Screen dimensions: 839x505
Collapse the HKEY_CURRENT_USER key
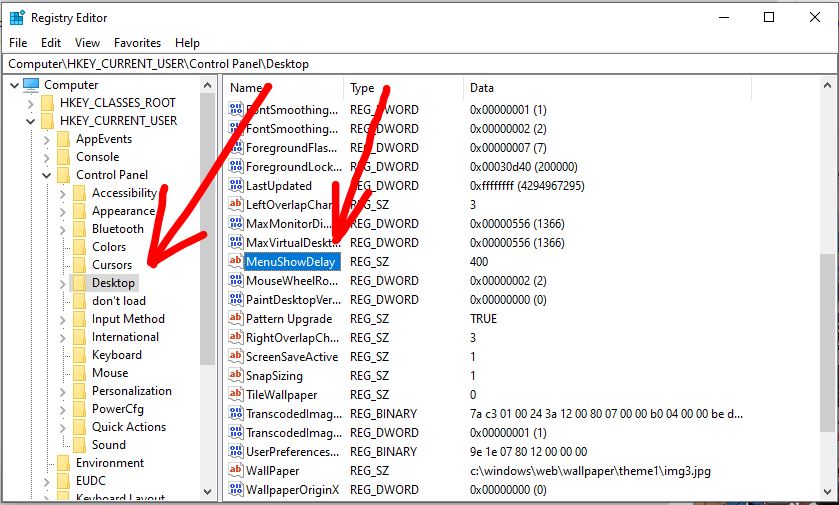[30, 121]
